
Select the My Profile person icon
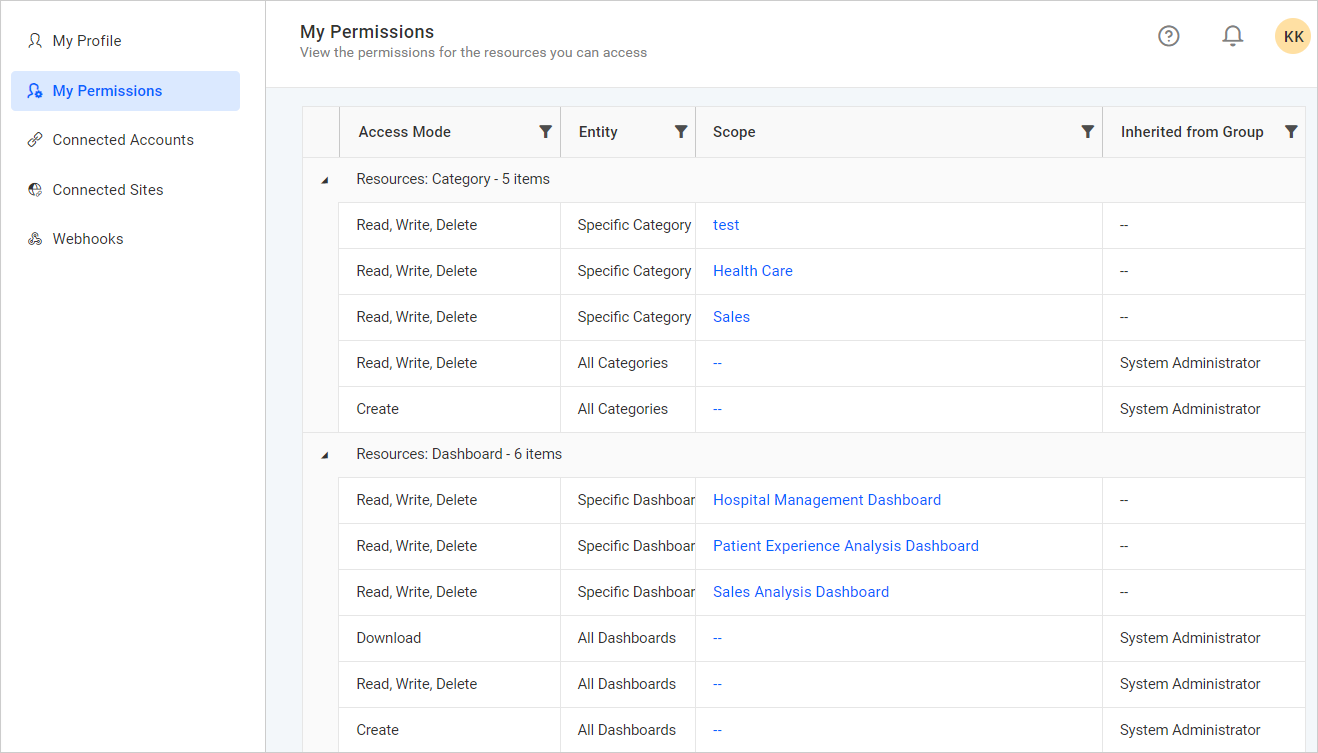(x=34, y=40)
